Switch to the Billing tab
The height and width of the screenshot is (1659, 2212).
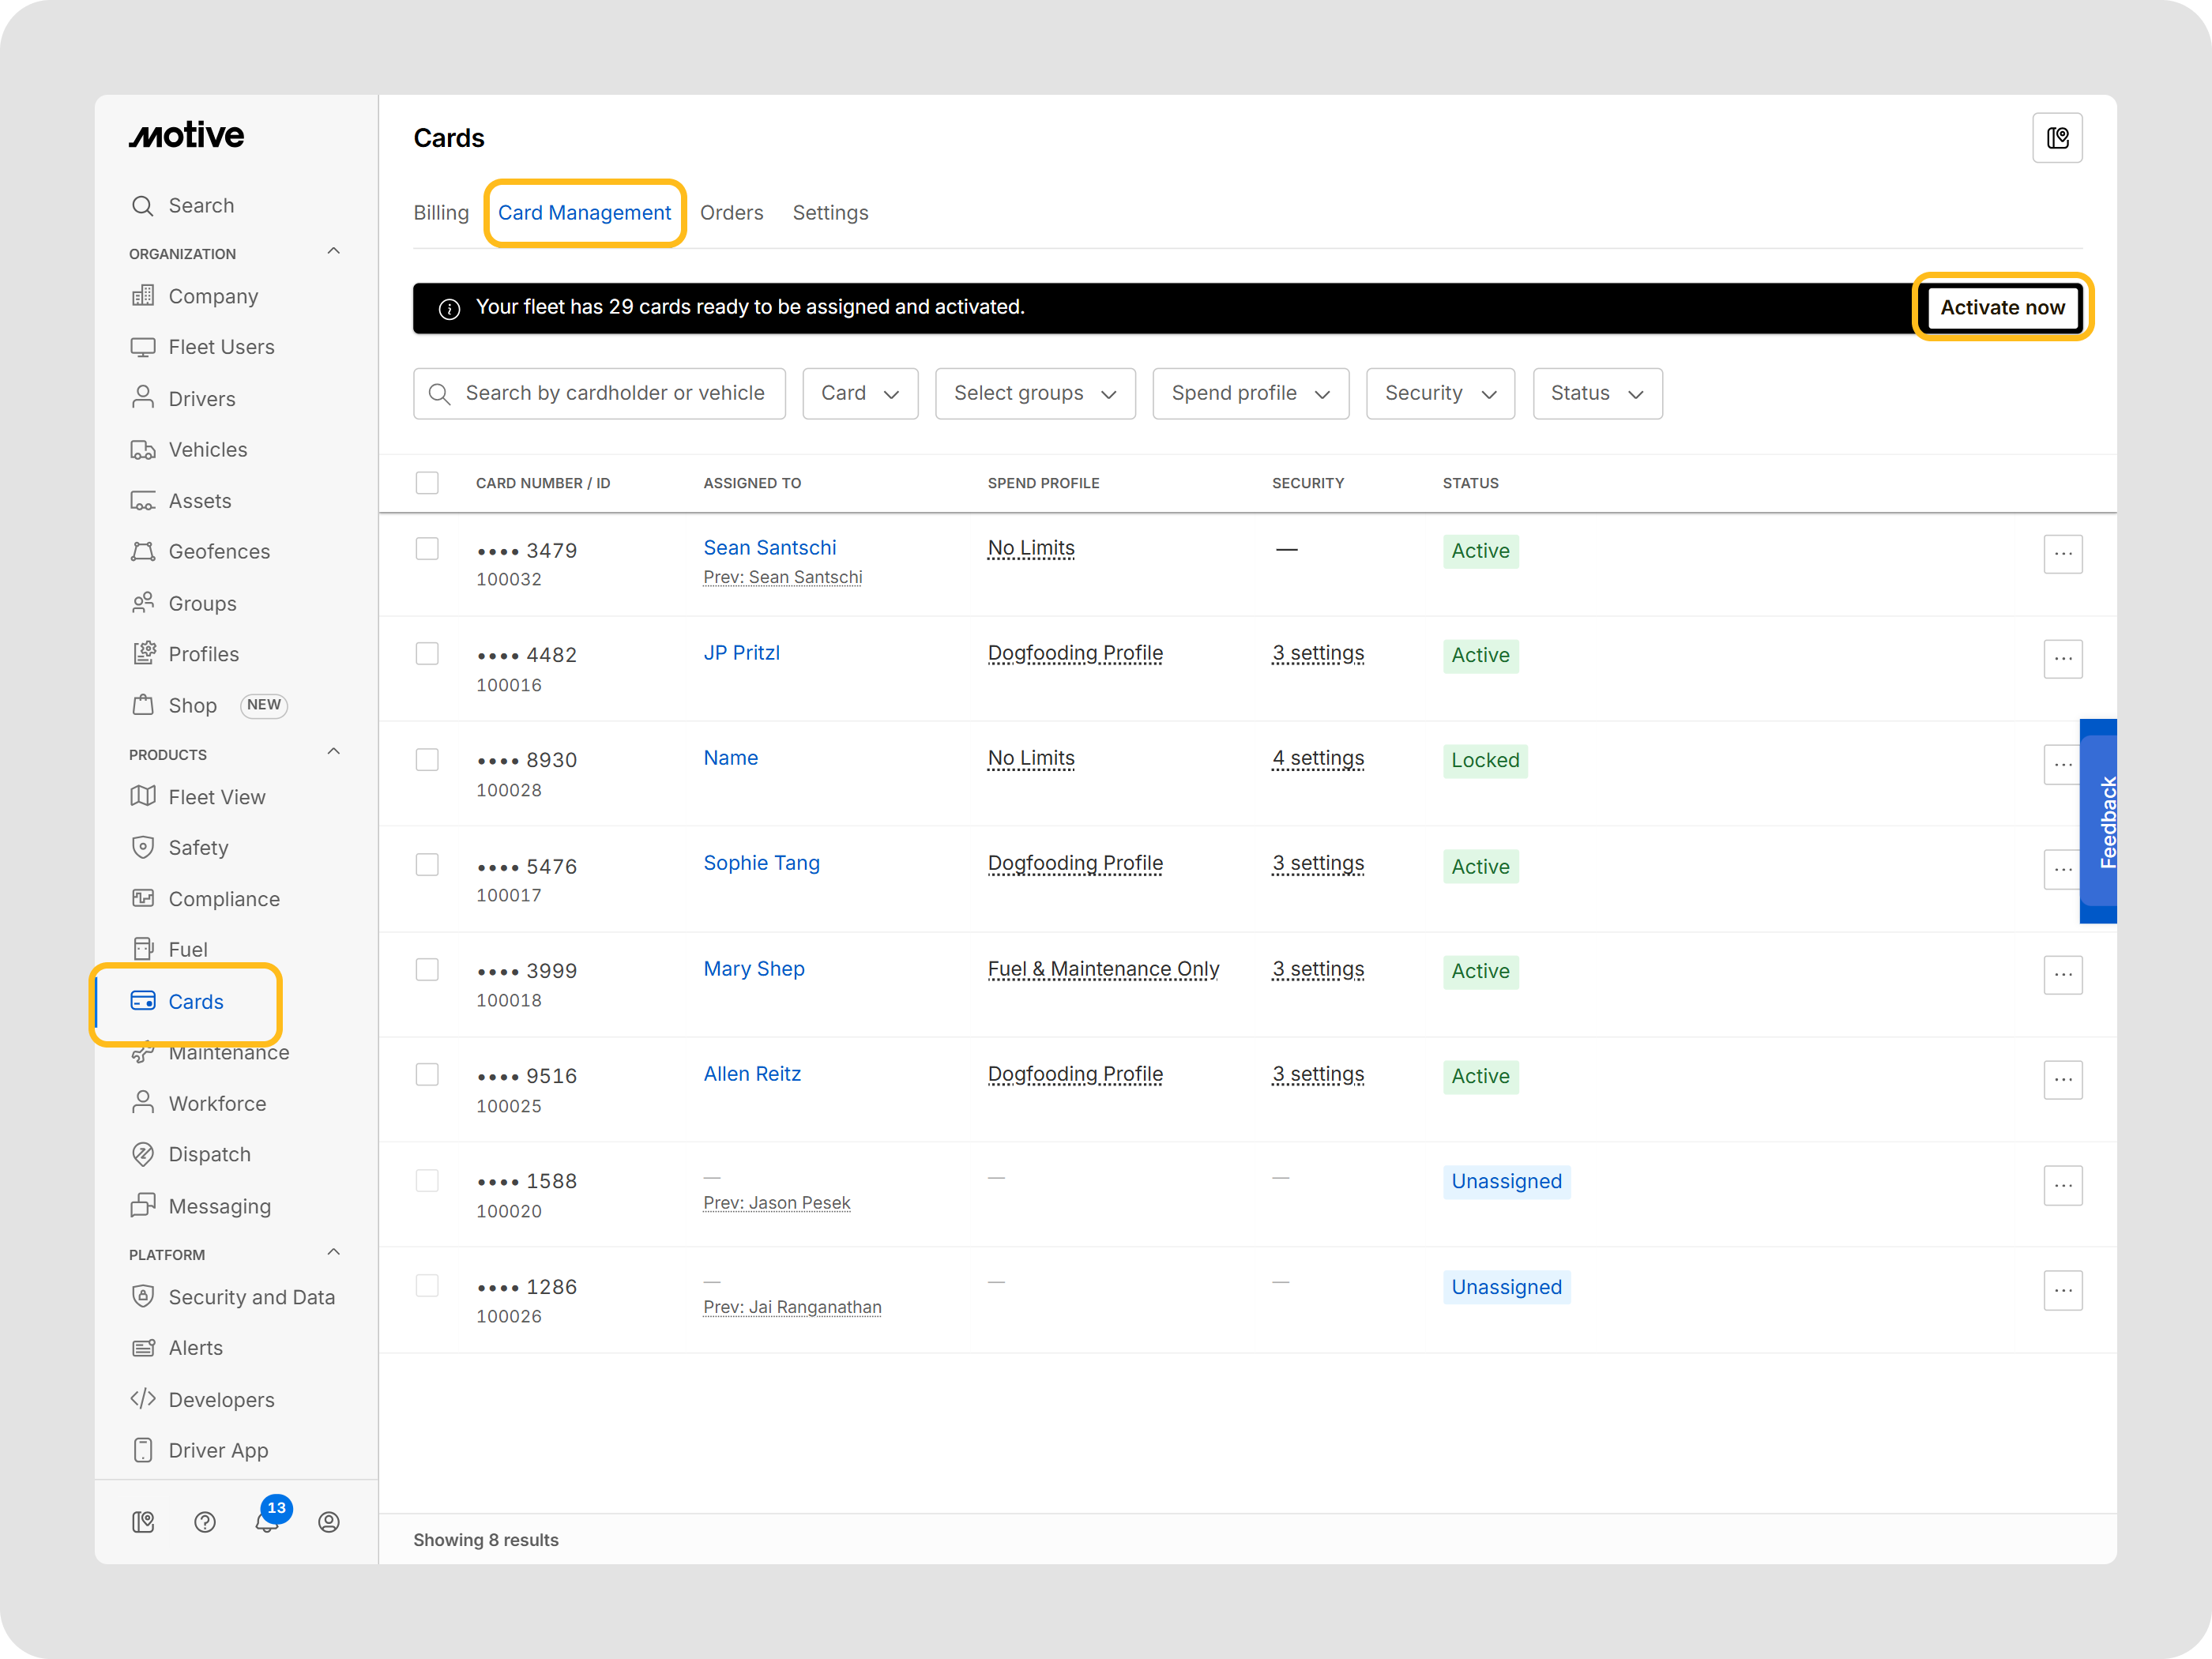[441, 213]
